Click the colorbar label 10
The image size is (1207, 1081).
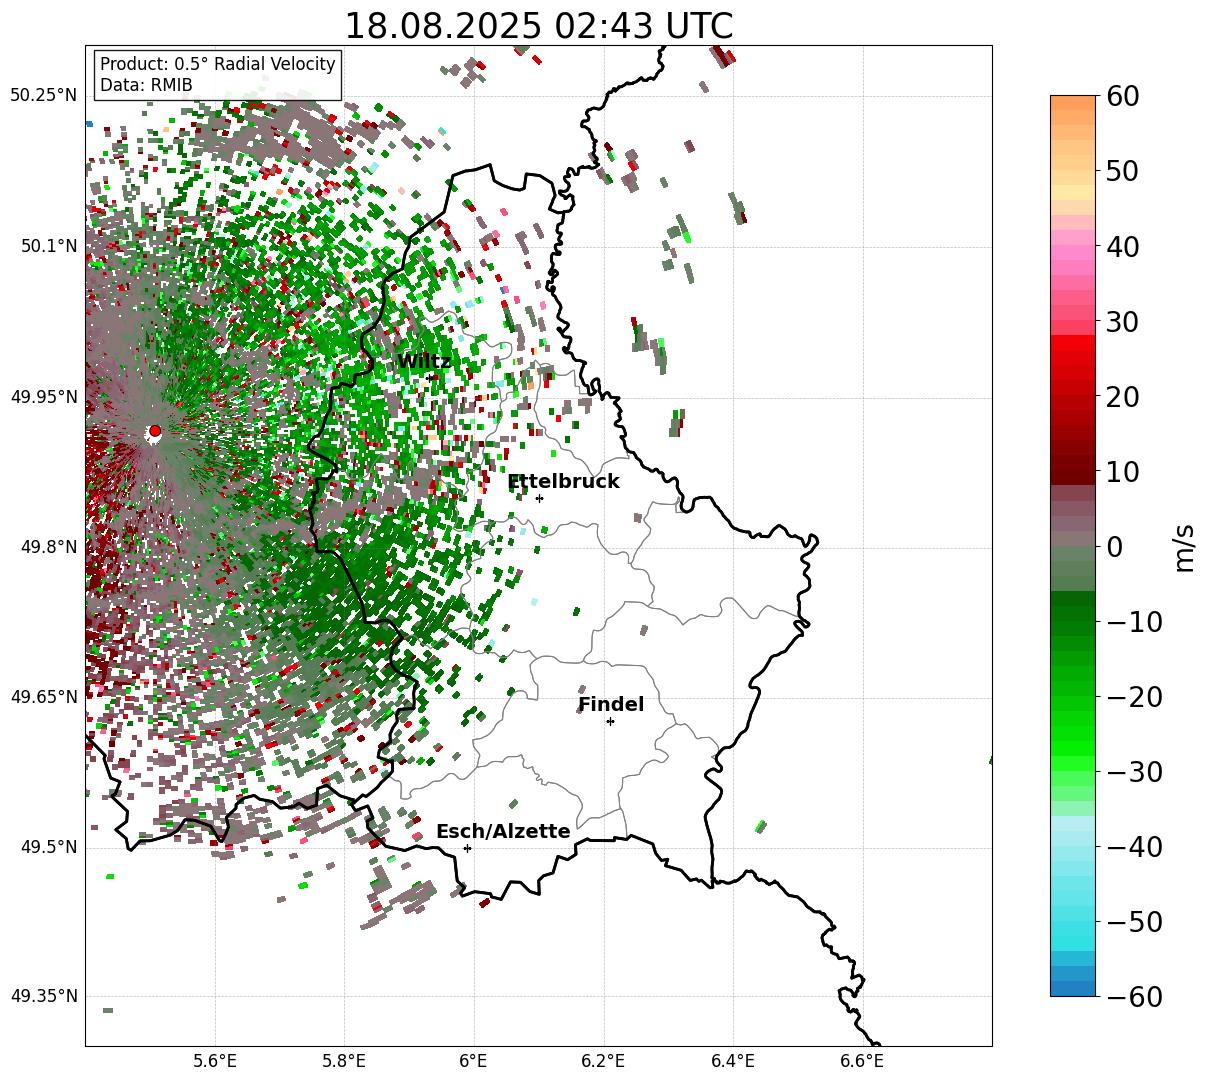pyautogui.click(x=1124, y=471)
